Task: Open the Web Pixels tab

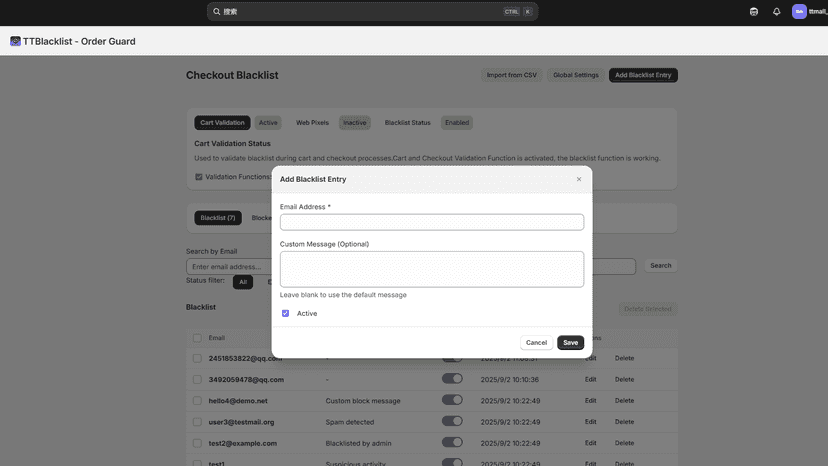Action: pyautogui.click(x=312, y=123)
